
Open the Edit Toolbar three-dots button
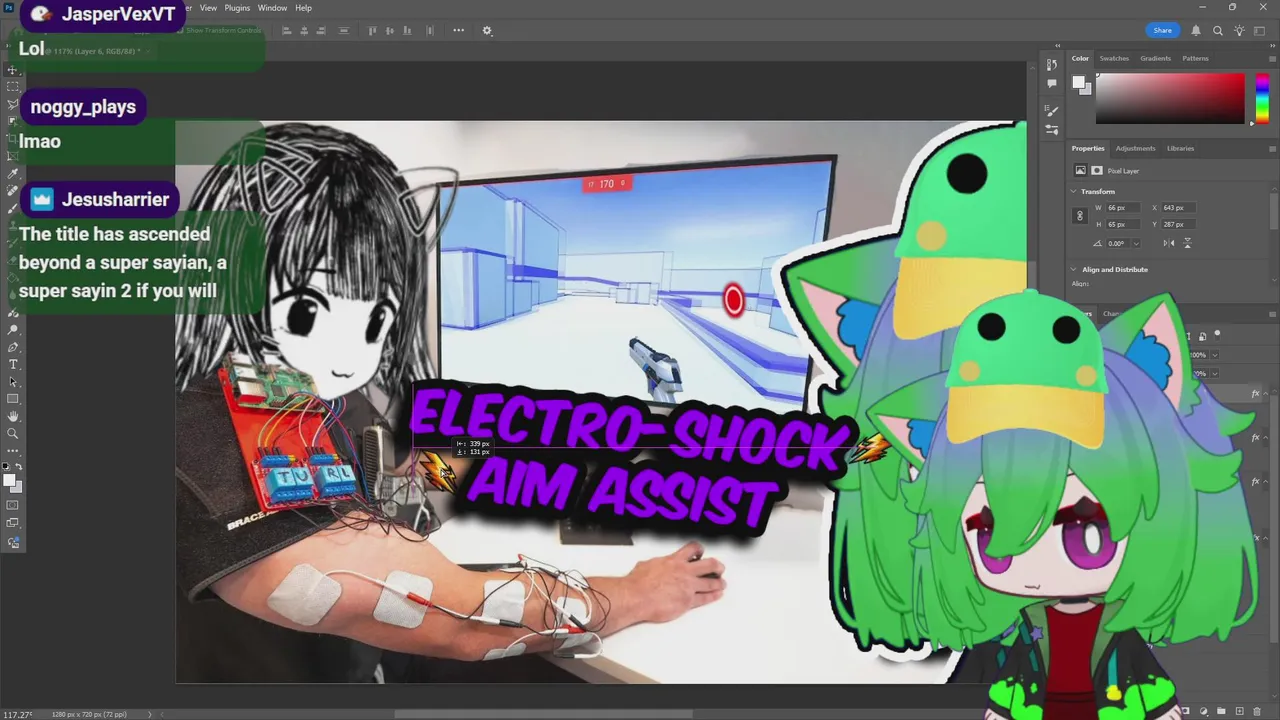[13, 450]
